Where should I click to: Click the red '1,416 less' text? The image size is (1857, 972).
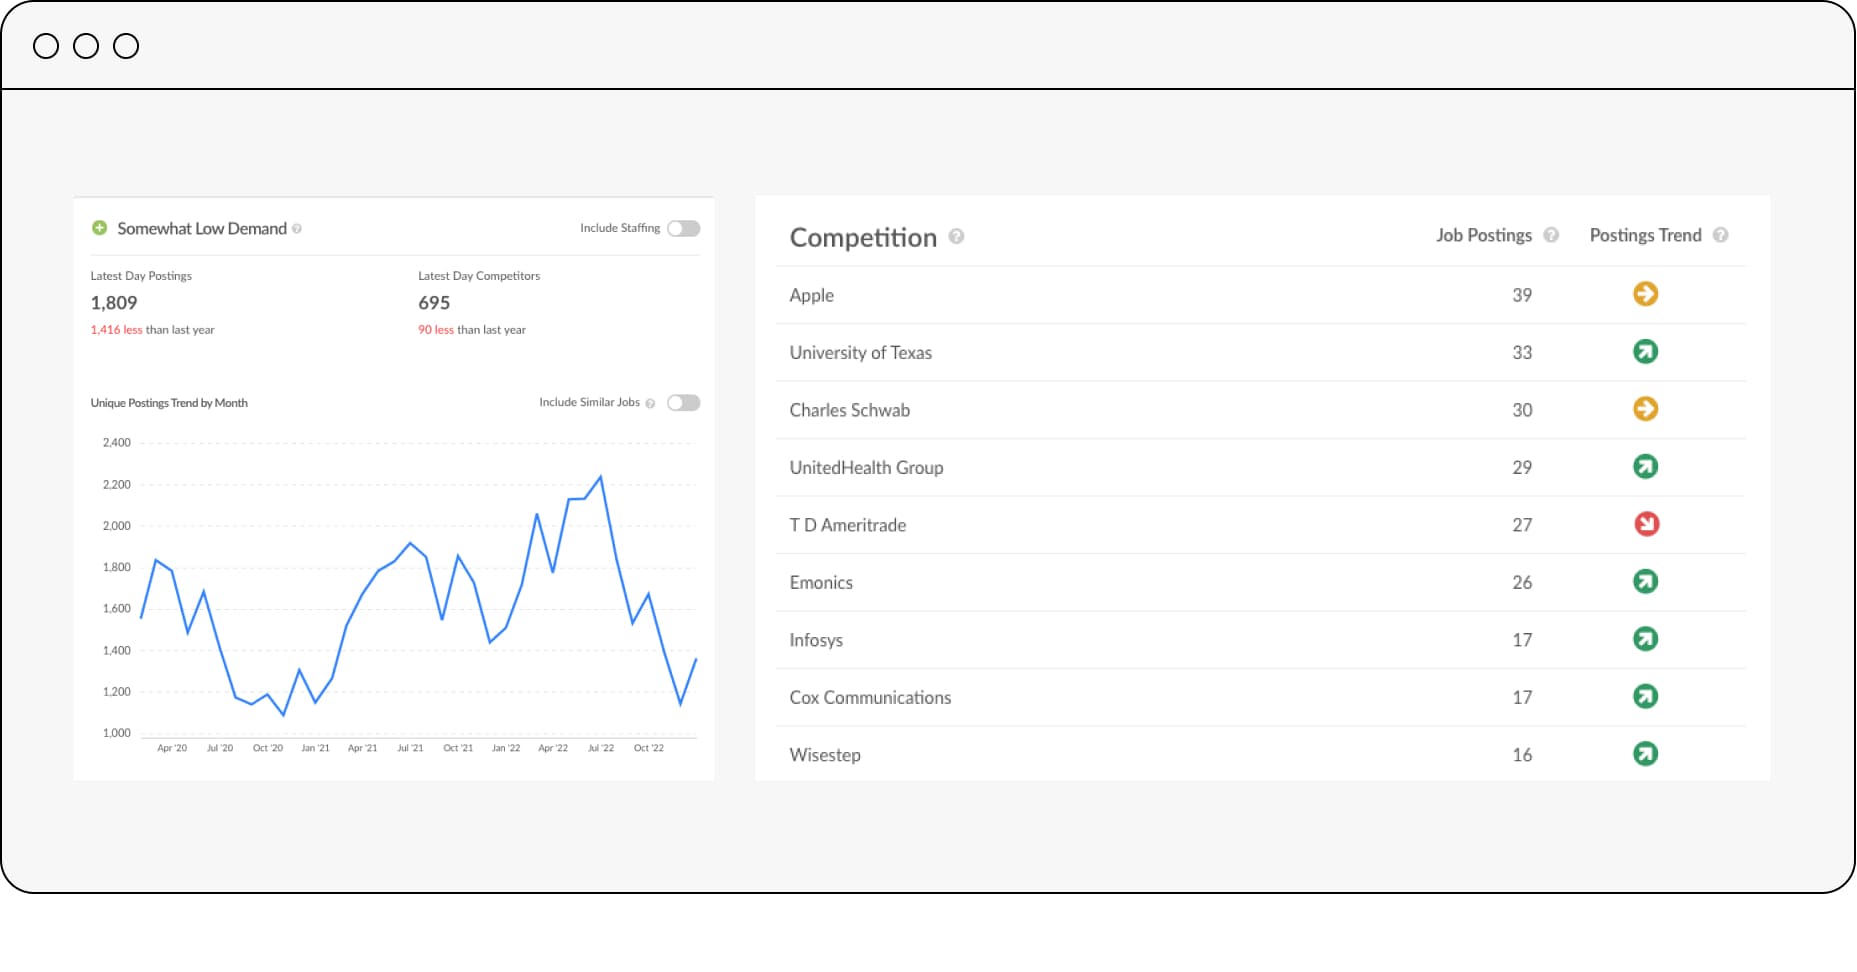[116, 330]
